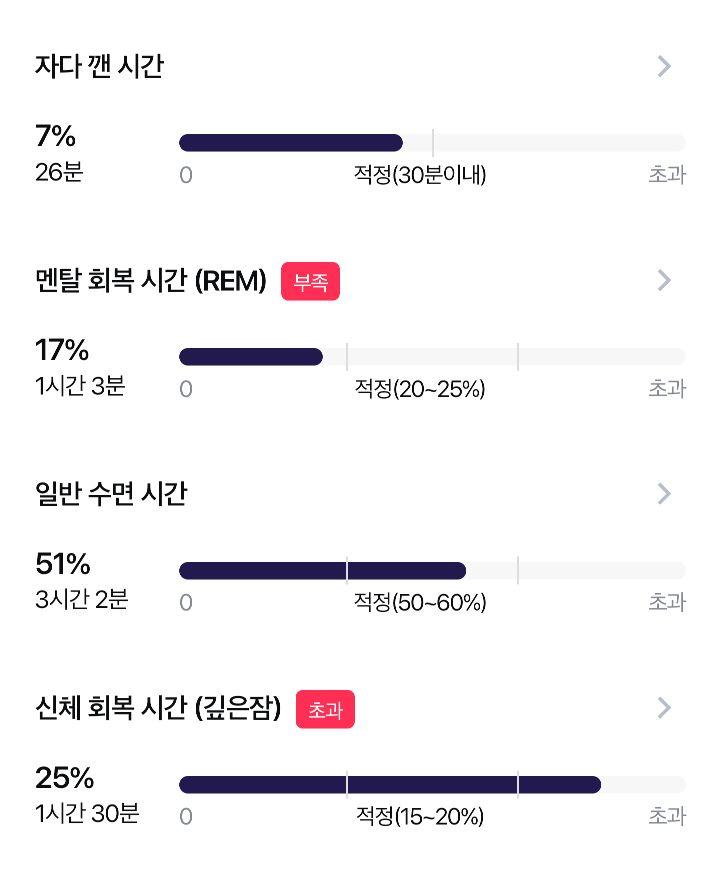The width and height of the screenshot is (720, 881).
Task: Tap the 7% awake percentage value
Action: point(56,136)
